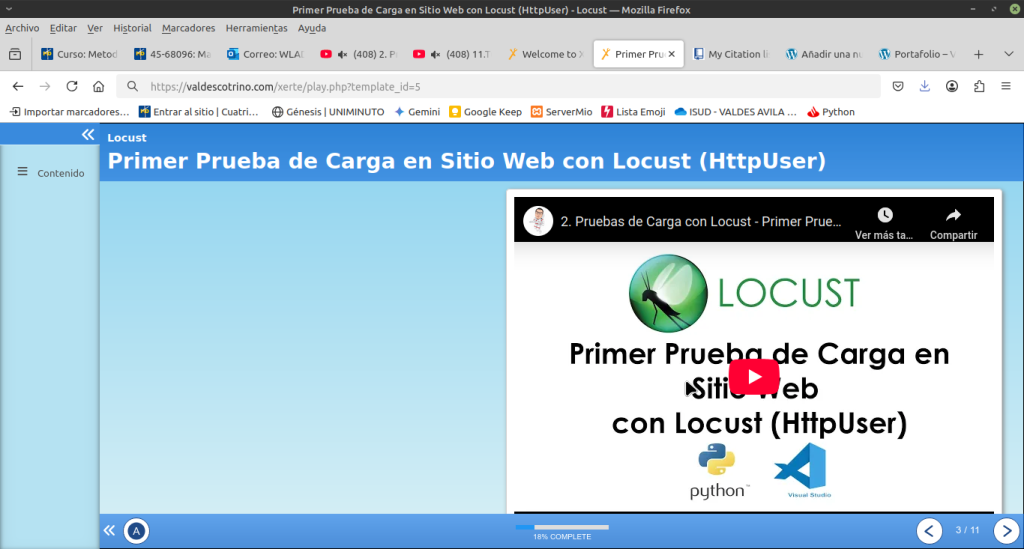
Task: Open the window menu in title bar corner
Action: pos(9,9)
